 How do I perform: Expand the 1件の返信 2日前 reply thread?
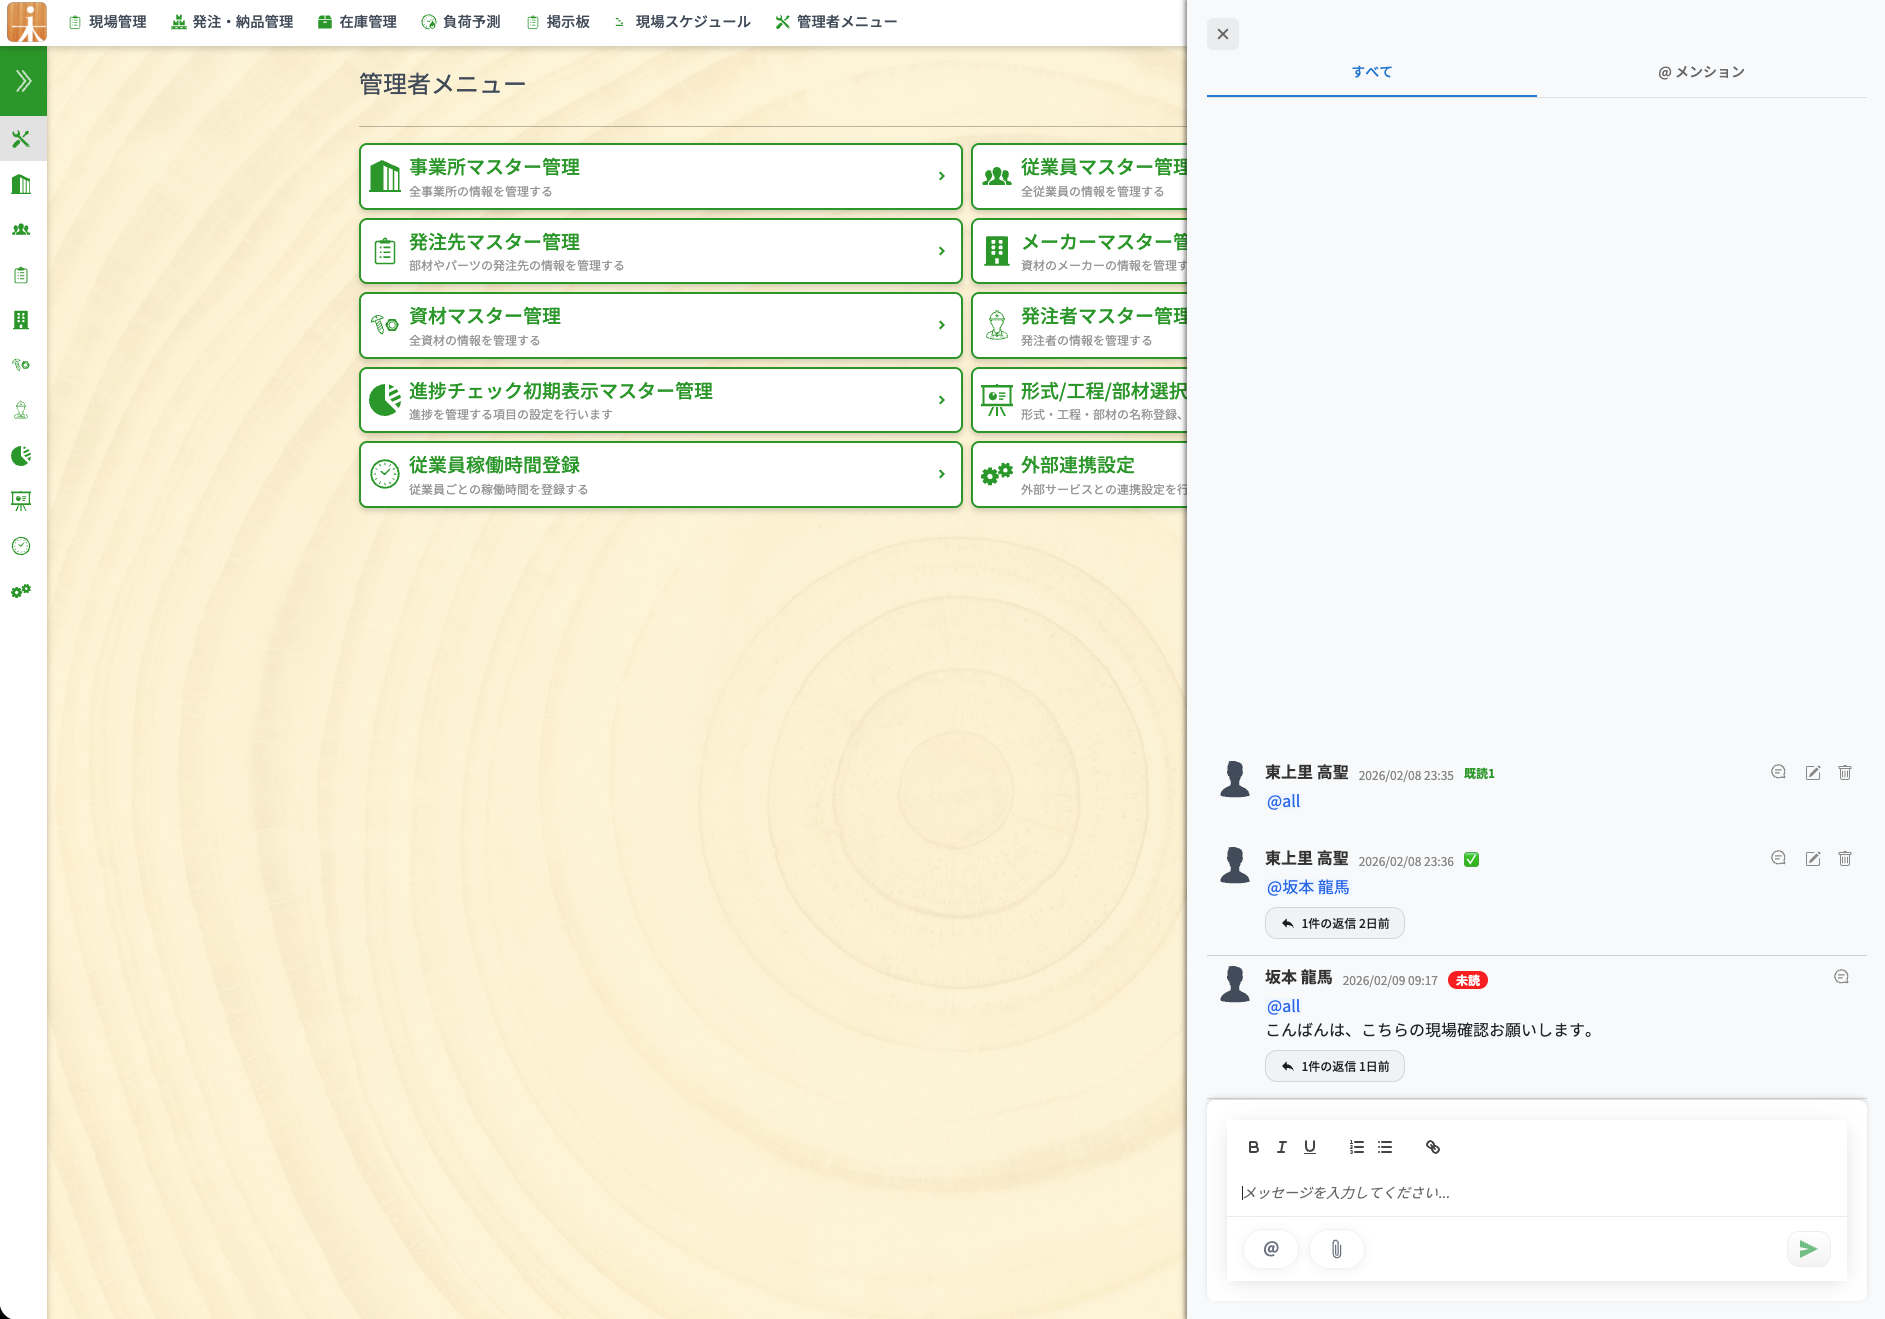tap(1335, 923)
